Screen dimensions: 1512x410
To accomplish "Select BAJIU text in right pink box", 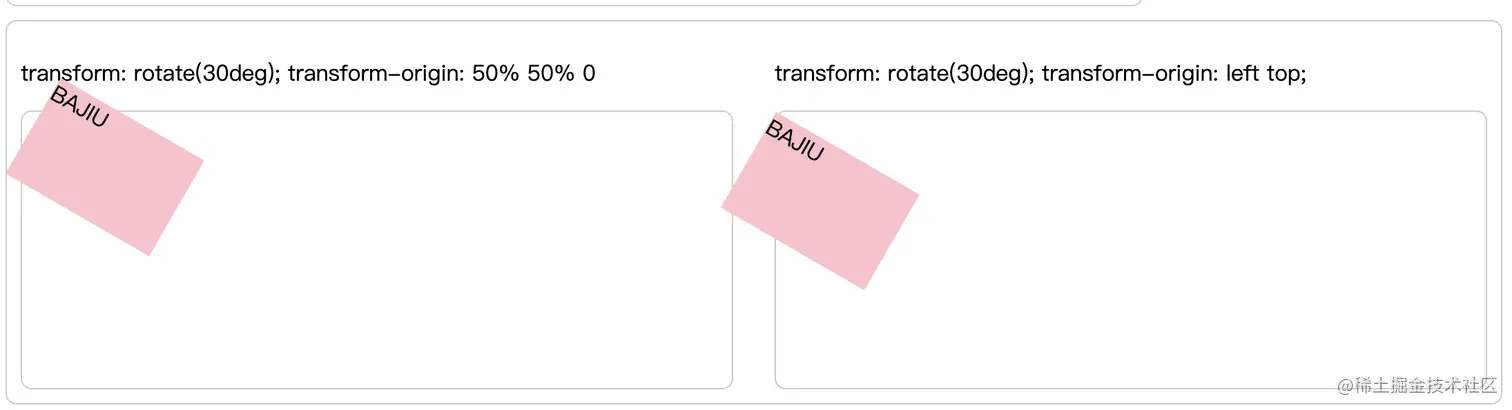I will coord(795,140).
